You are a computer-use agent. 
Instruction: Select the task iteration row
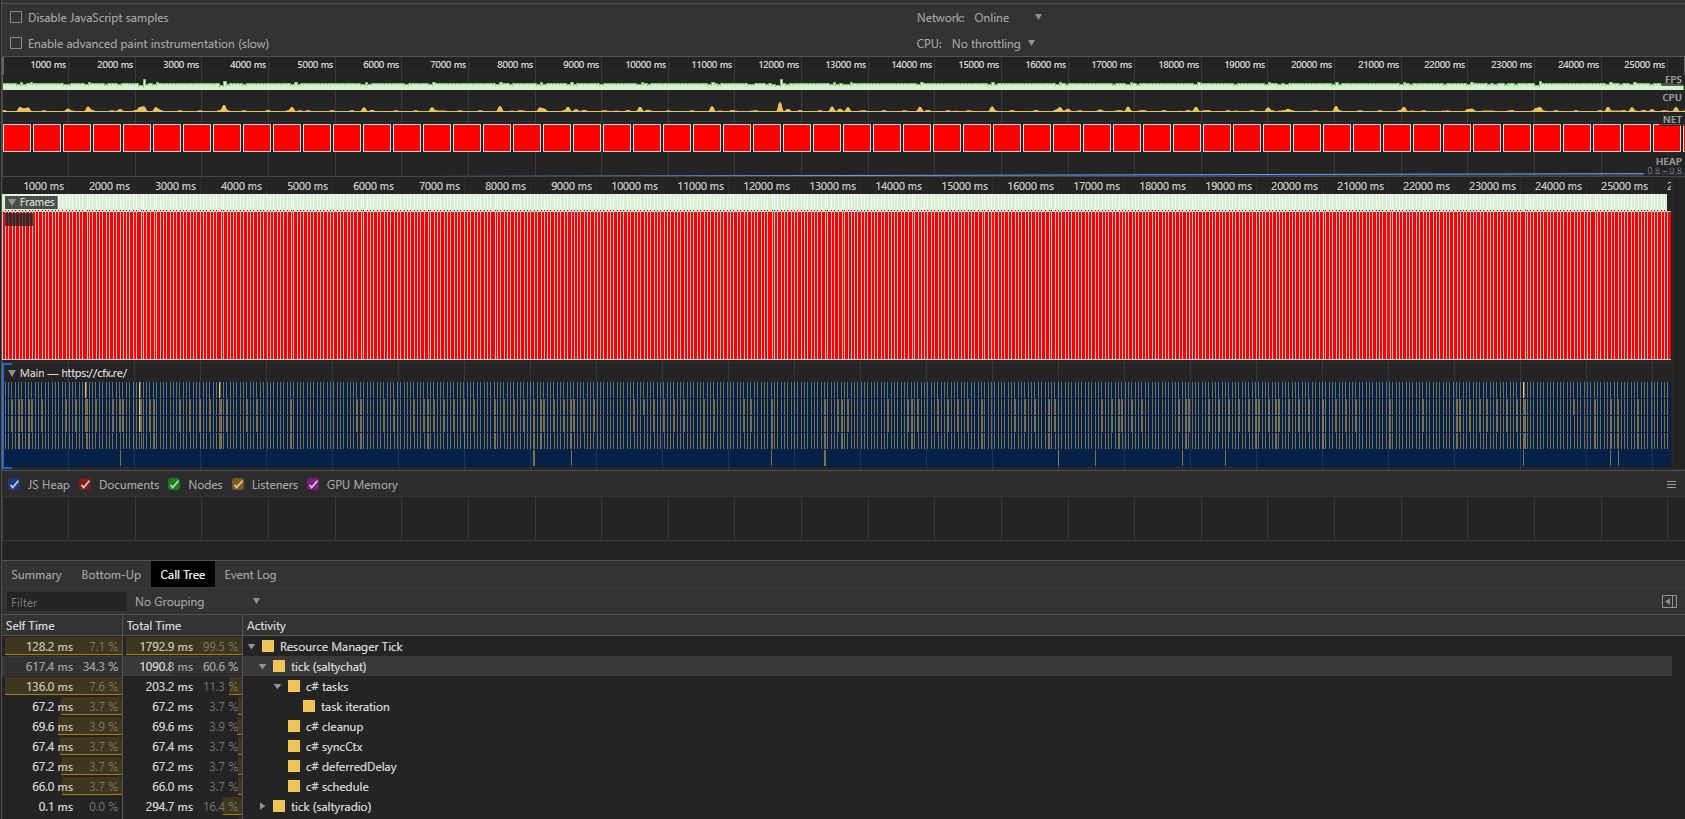pos(836,707)
